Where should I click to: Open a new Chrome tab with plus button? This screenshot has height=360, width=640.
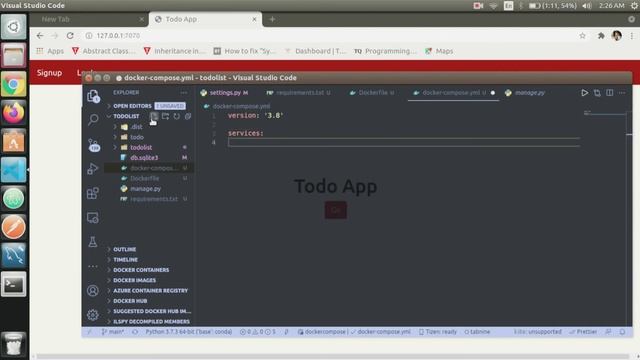coord(272,19)
